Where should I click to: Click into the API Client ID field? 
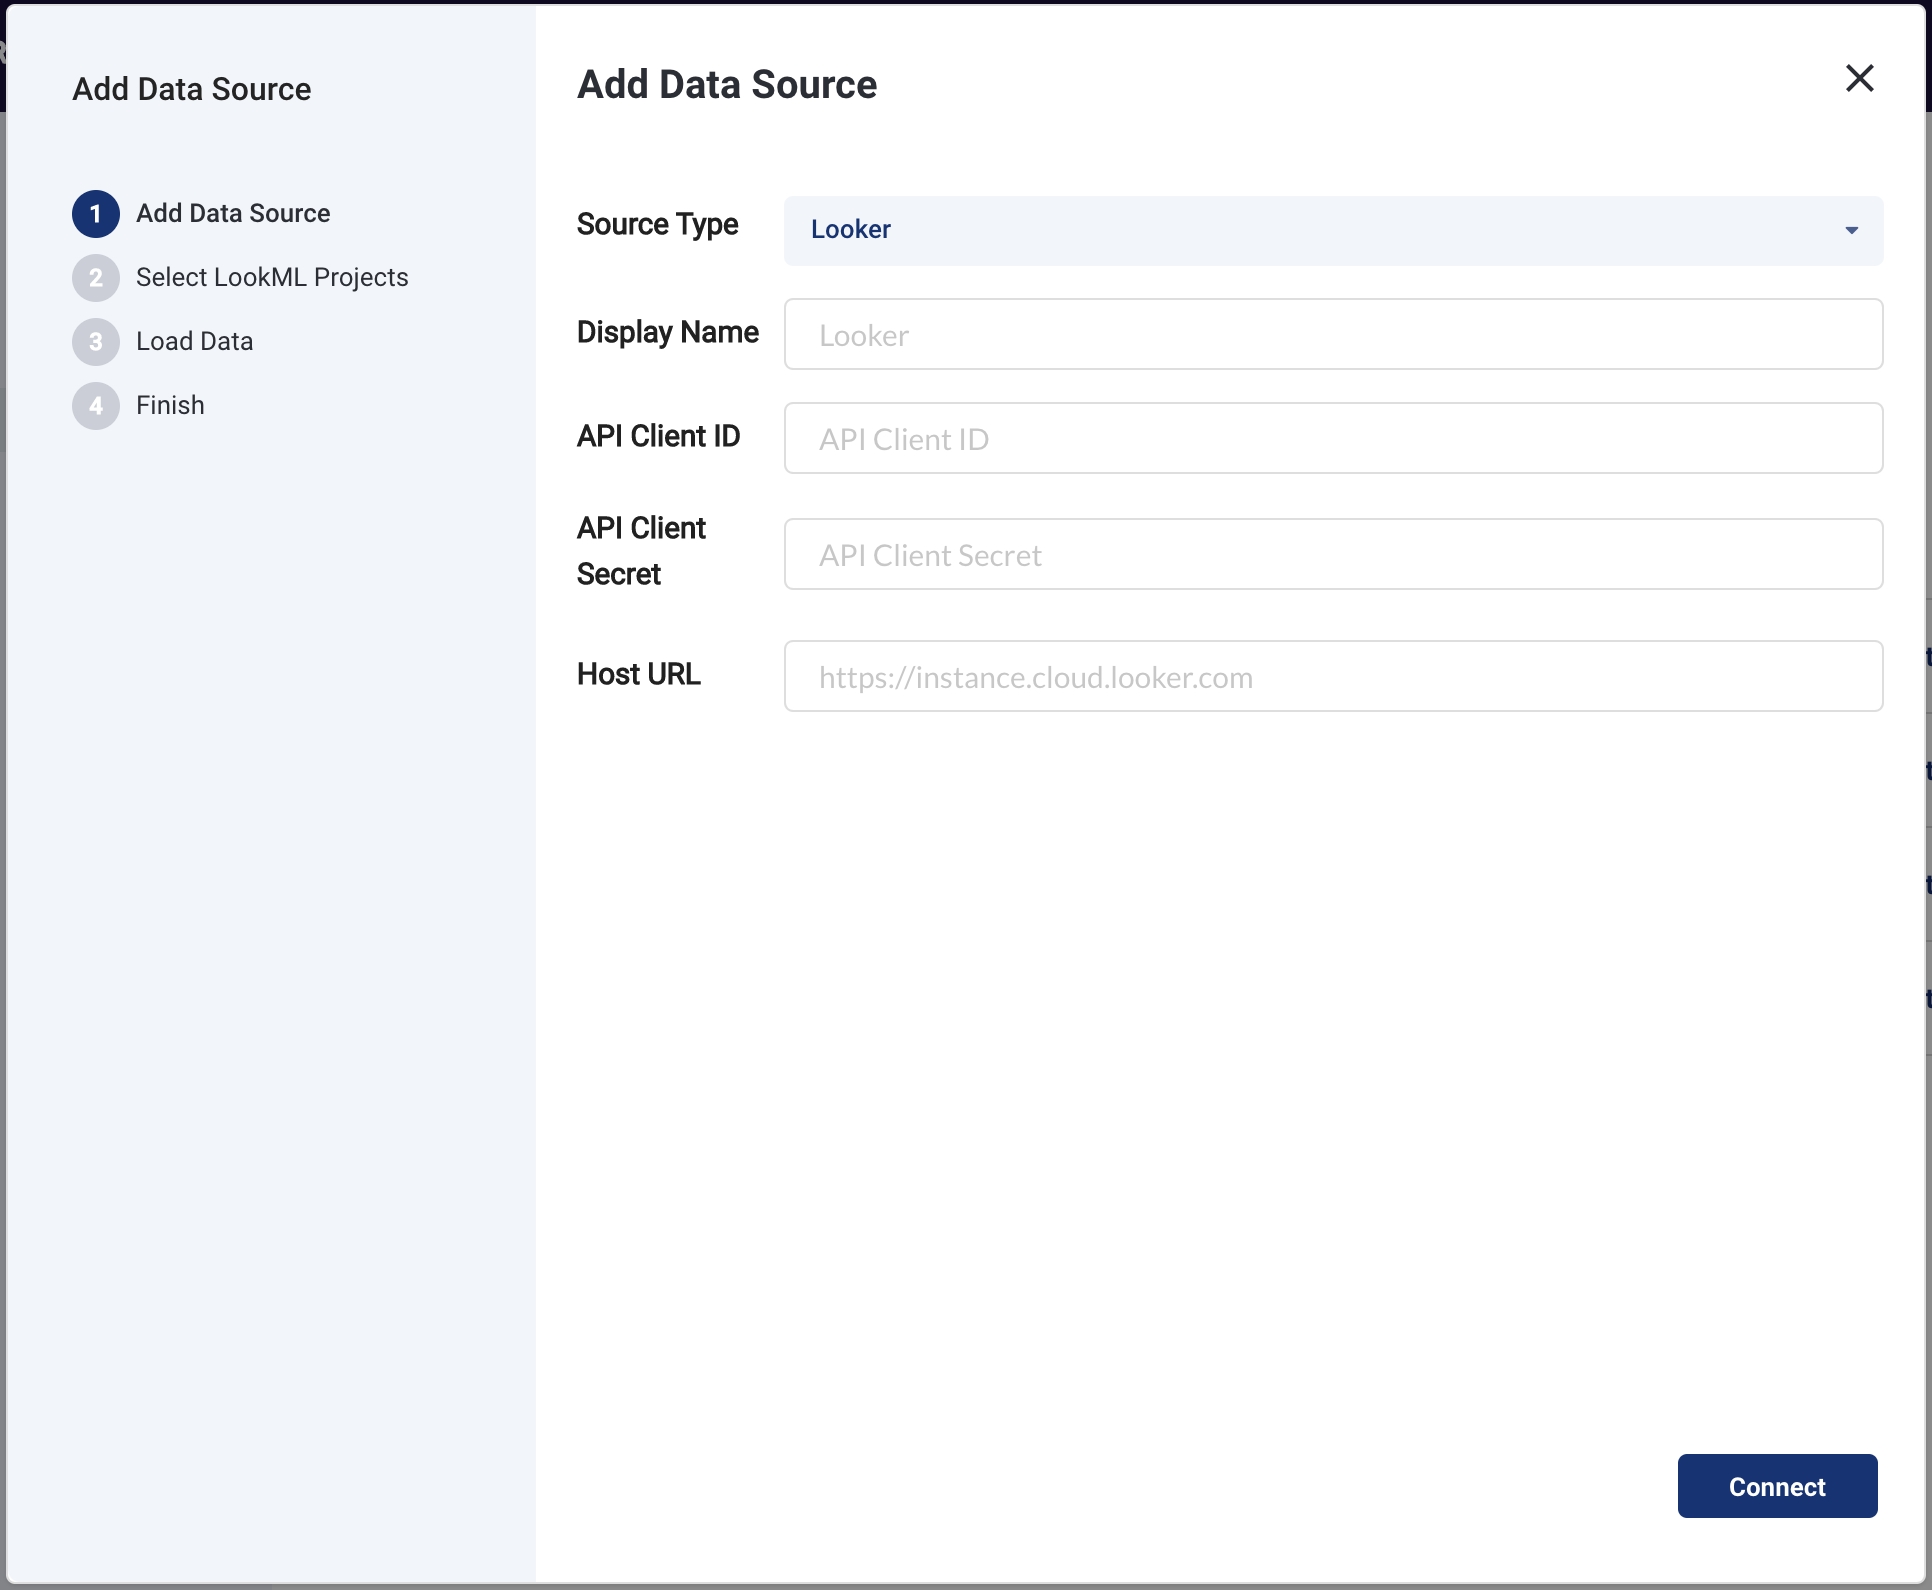pos(1333,439)
